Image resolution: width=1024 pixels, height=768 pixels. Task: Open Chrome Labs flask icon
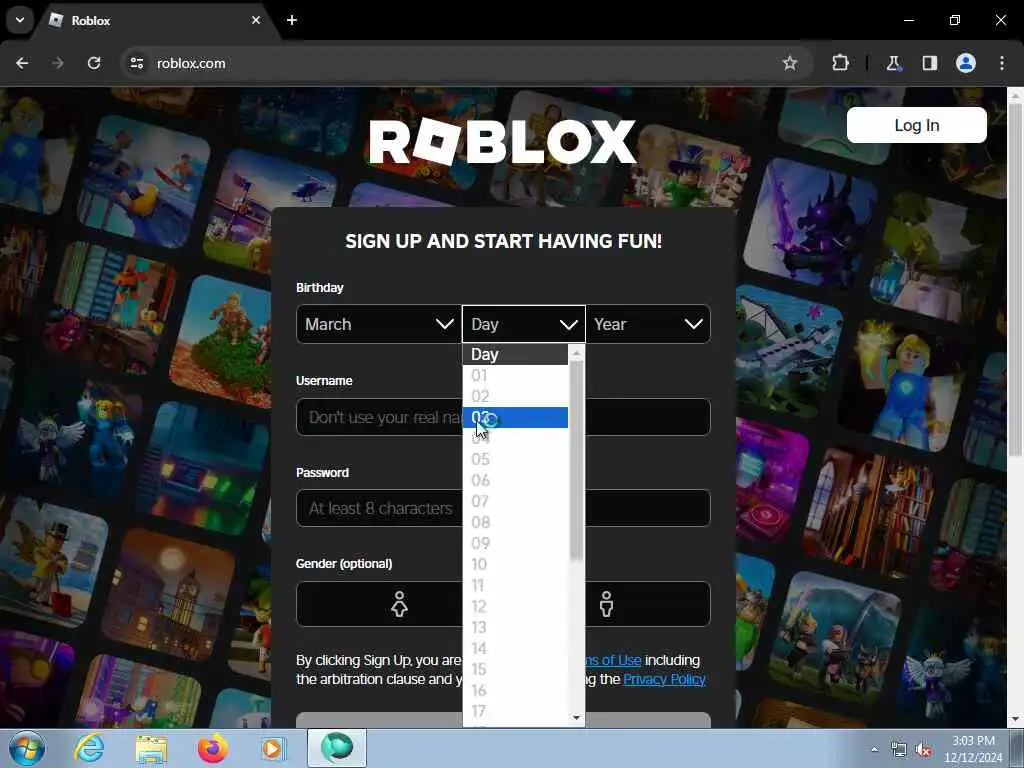pyautogui.click(x=893, y=63)
